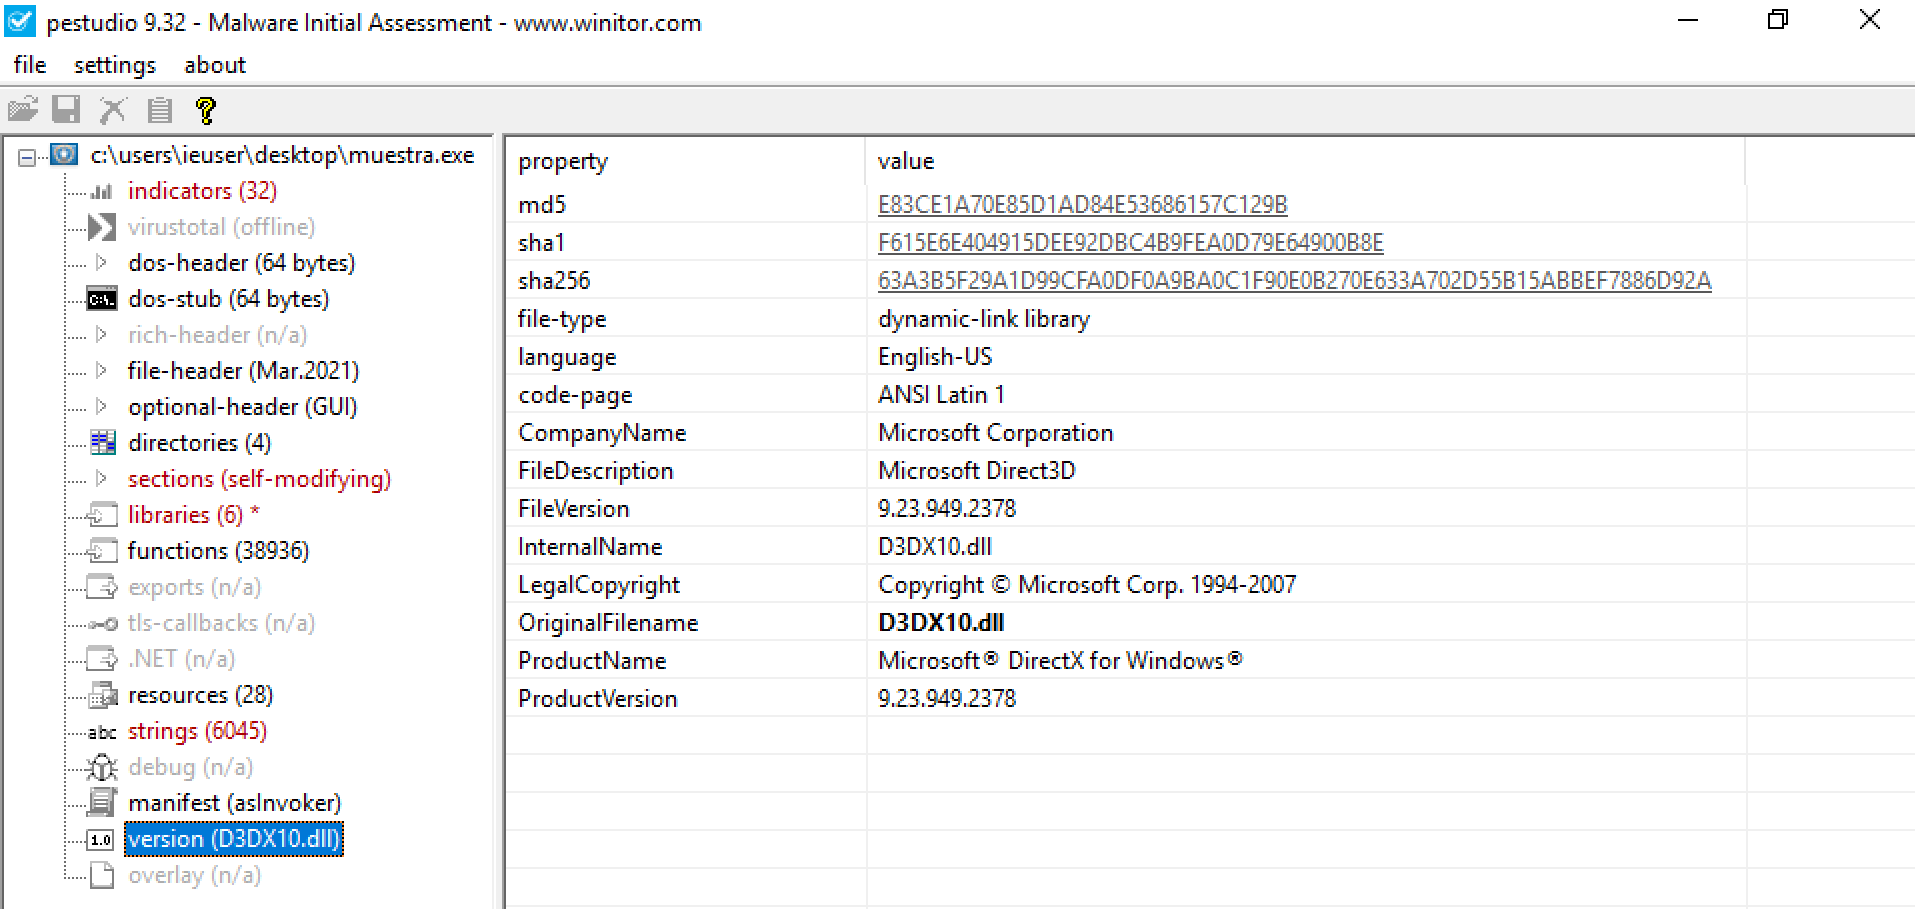Select resources (28) tree entry

200,695
